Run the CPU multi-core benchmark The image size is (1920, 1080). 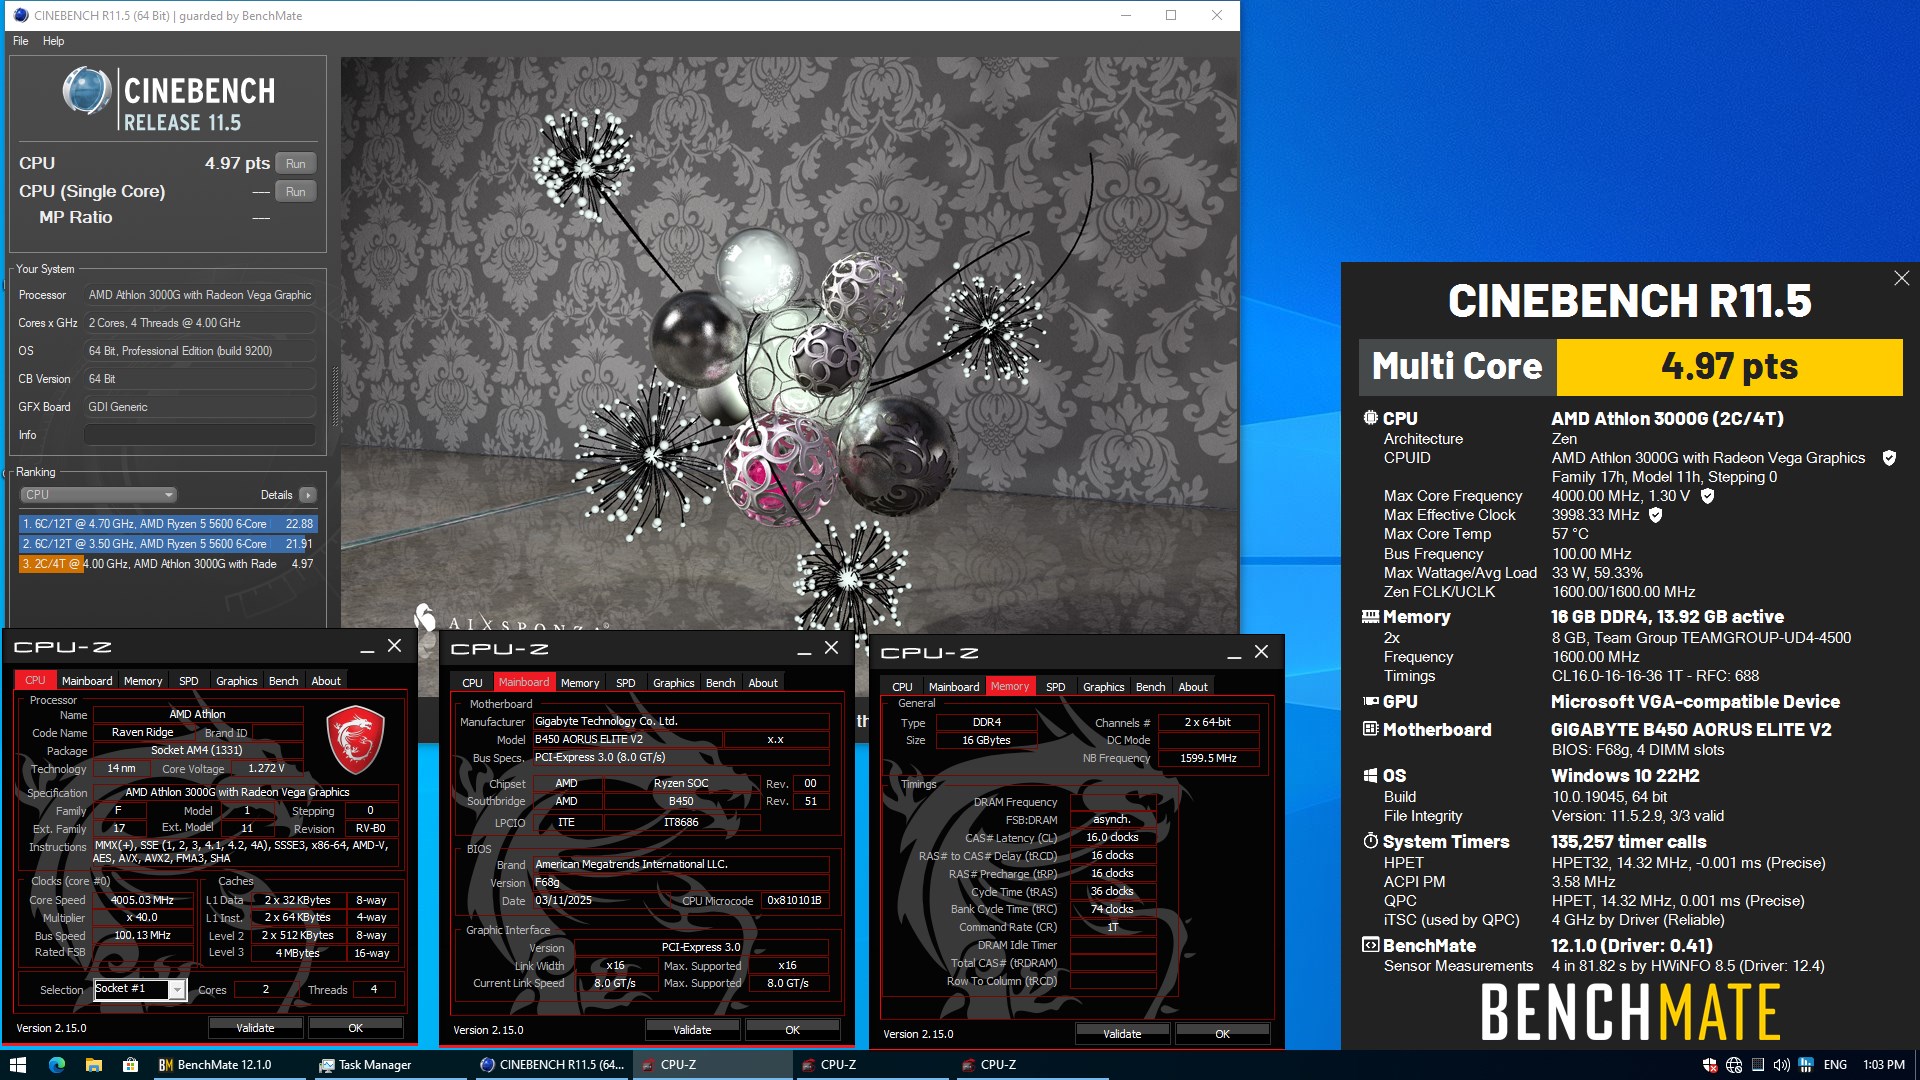295,163
